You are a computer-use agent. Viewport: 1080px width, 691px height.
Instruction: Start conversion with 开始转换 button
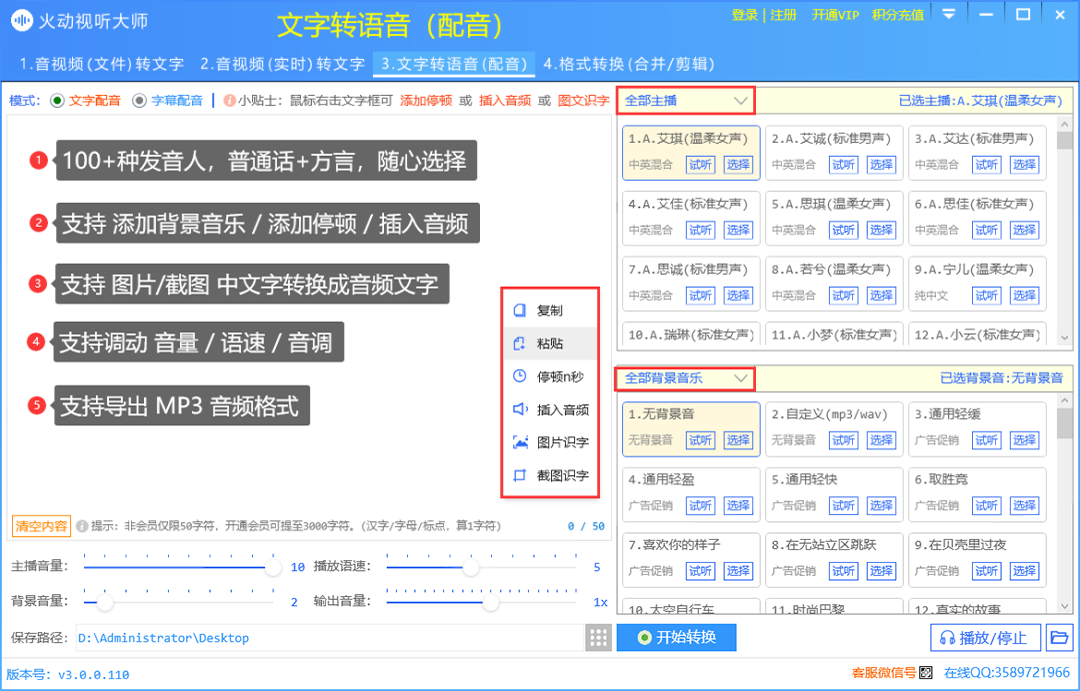pyautogui.click(x=676, y=637)
